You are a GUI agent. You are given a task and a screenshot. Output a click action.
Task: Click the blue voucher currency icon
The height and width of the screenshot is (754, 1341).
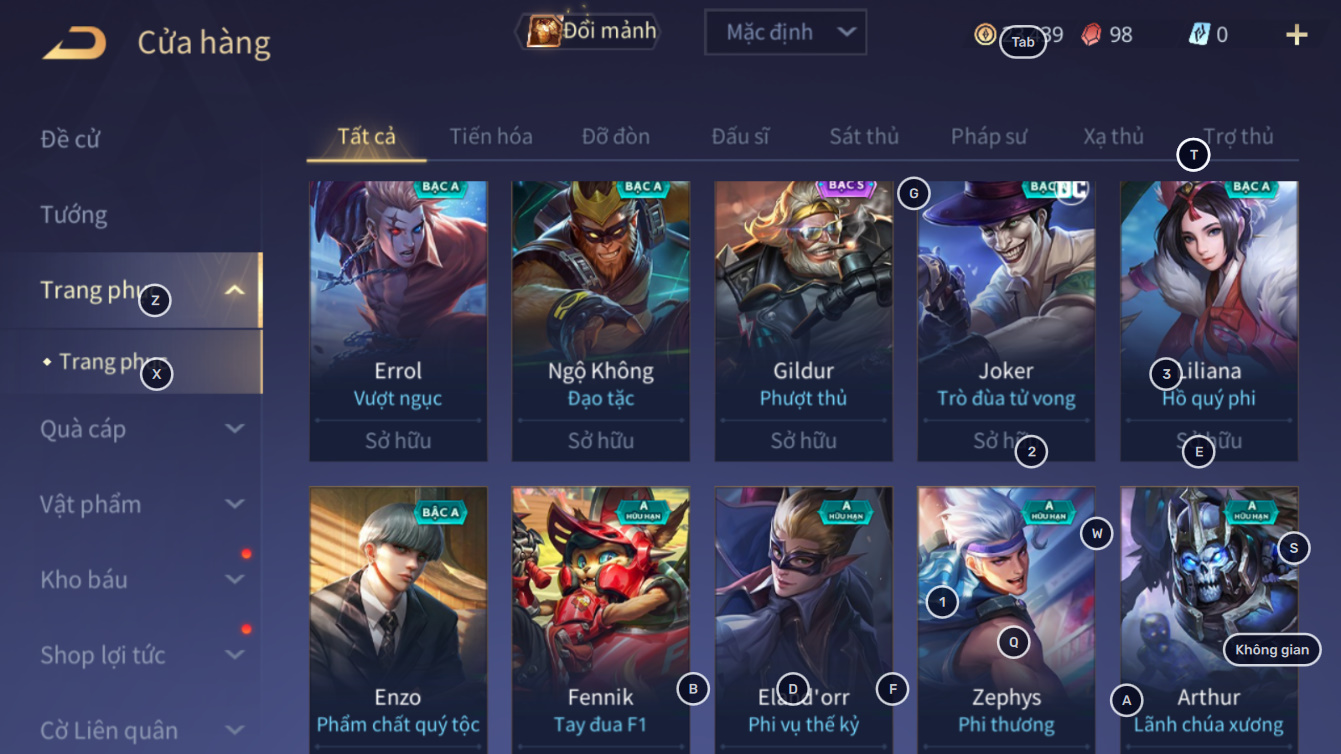[1199, 34]
